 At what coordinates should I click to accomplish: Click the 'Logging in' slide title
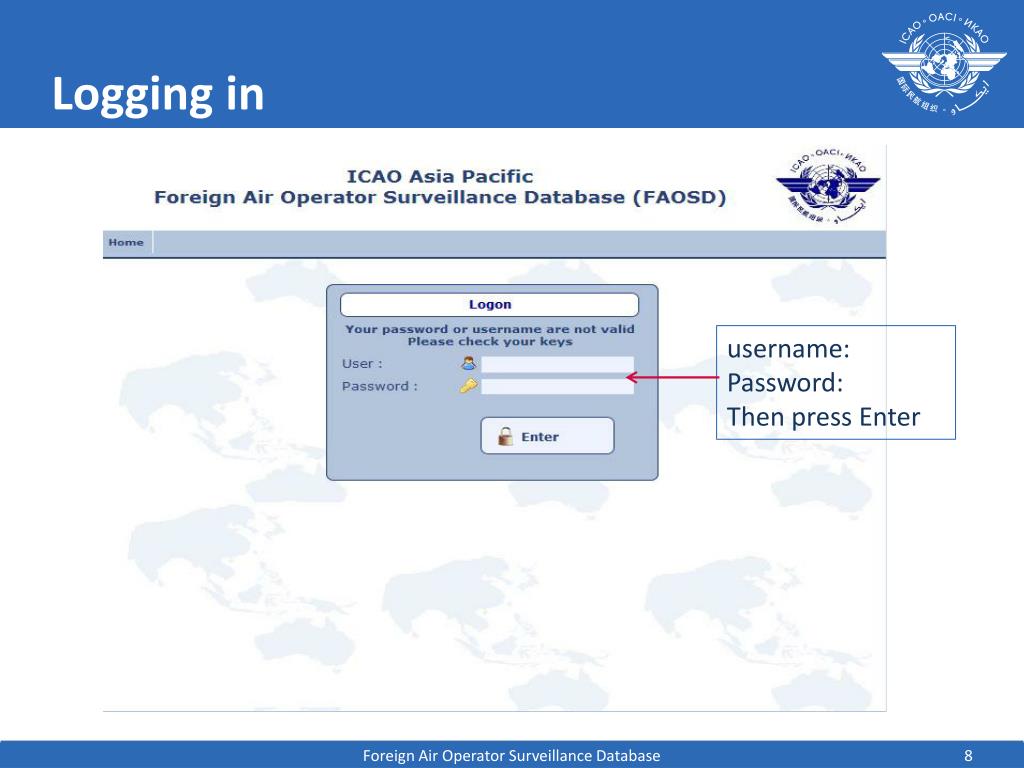pyautogui.click(x=158, y=95)
